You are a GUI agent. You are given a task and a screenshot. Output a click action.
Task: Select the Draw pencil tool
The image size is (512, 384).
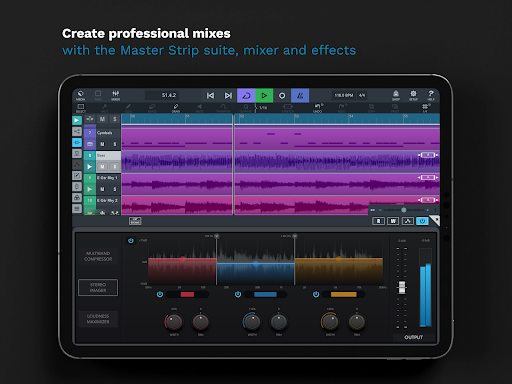[x=176, y=108]
